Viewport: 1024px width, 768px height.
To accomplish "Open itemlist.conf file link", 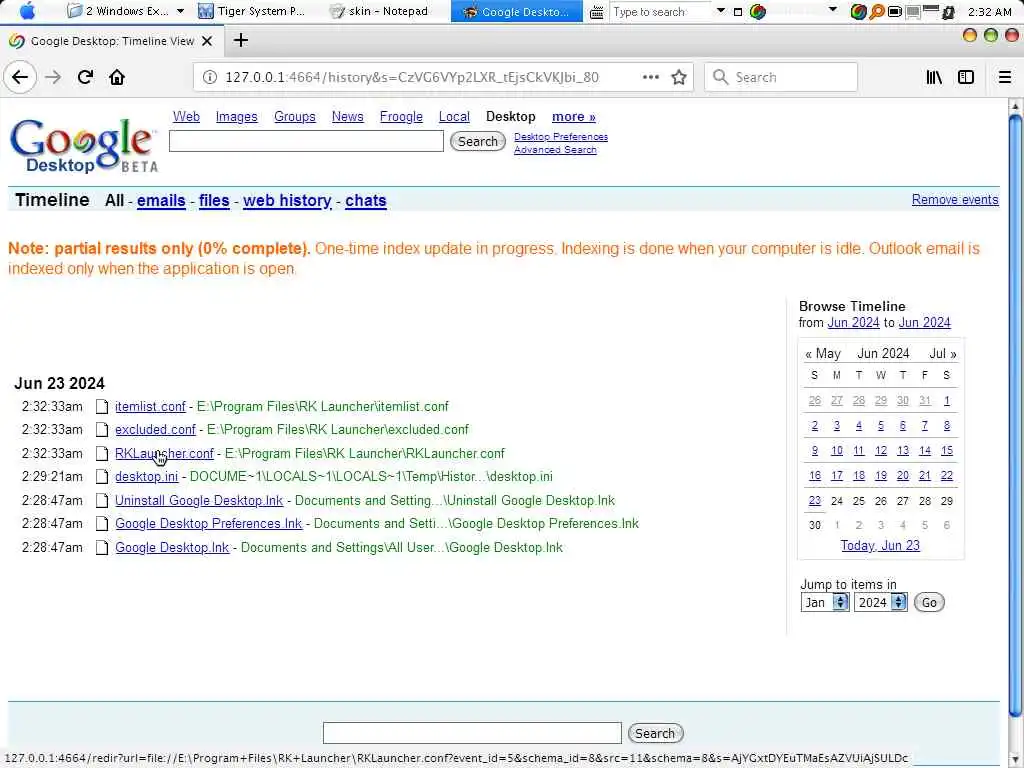I will (x=150, y=406).
